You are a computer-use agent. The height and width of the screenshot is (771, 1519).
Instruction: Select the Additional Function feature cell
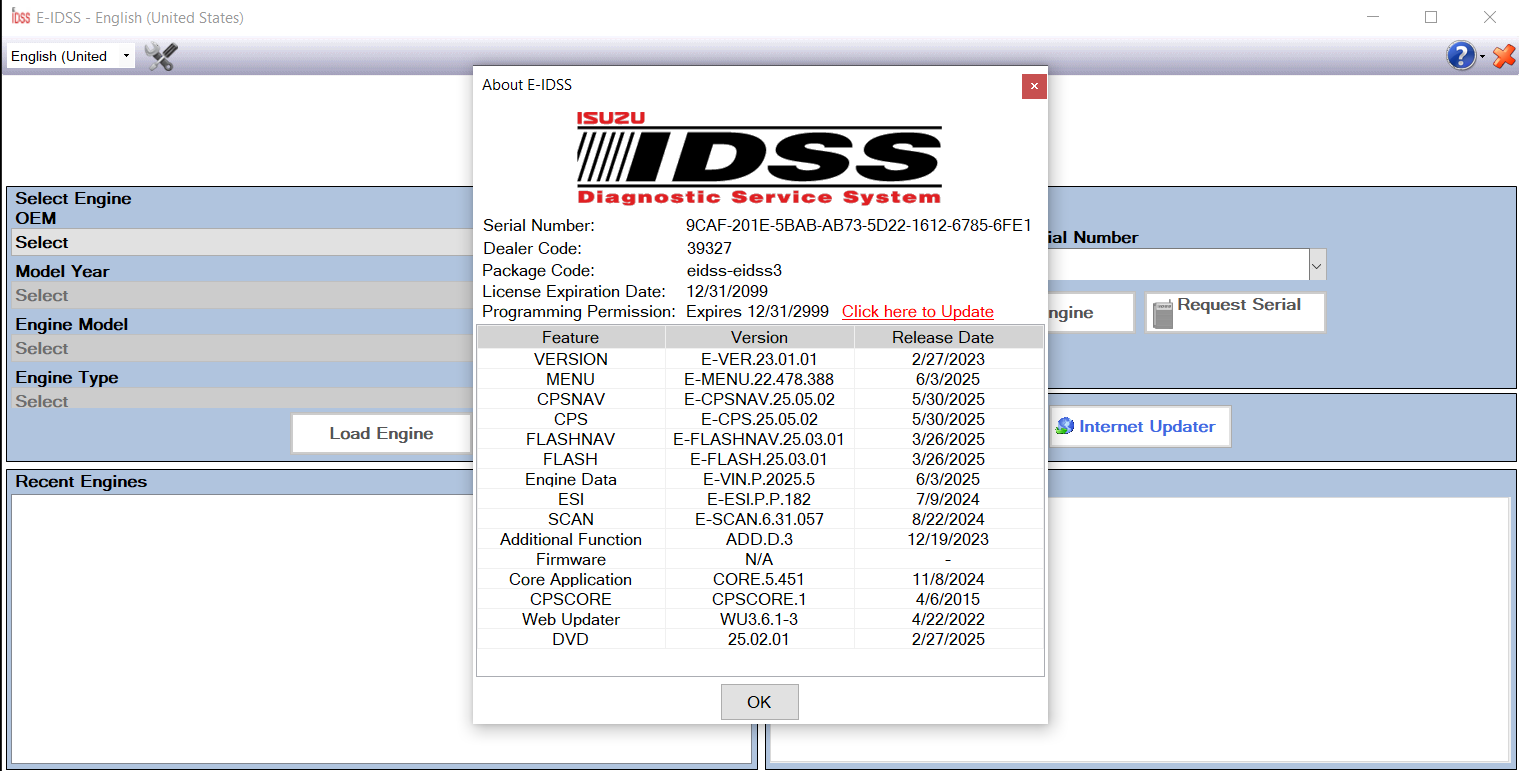click(x=571, y=539)
